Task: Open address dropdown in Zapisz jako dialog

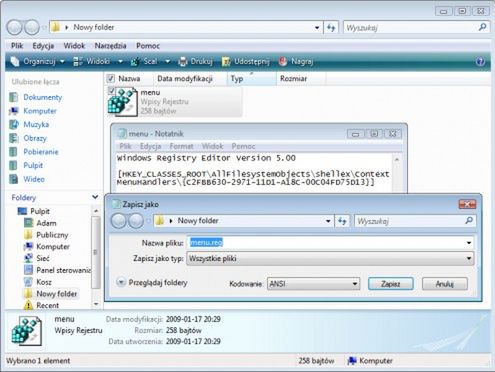Action: tap(328, 221)
